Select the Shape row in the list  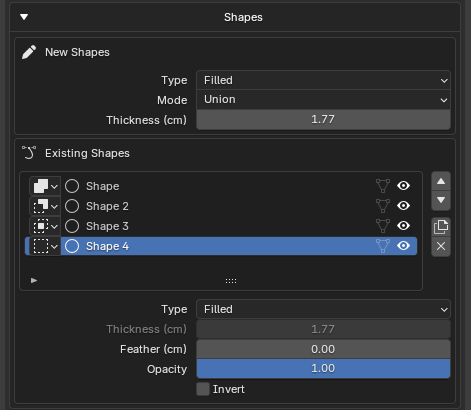[x=221, y=186]
